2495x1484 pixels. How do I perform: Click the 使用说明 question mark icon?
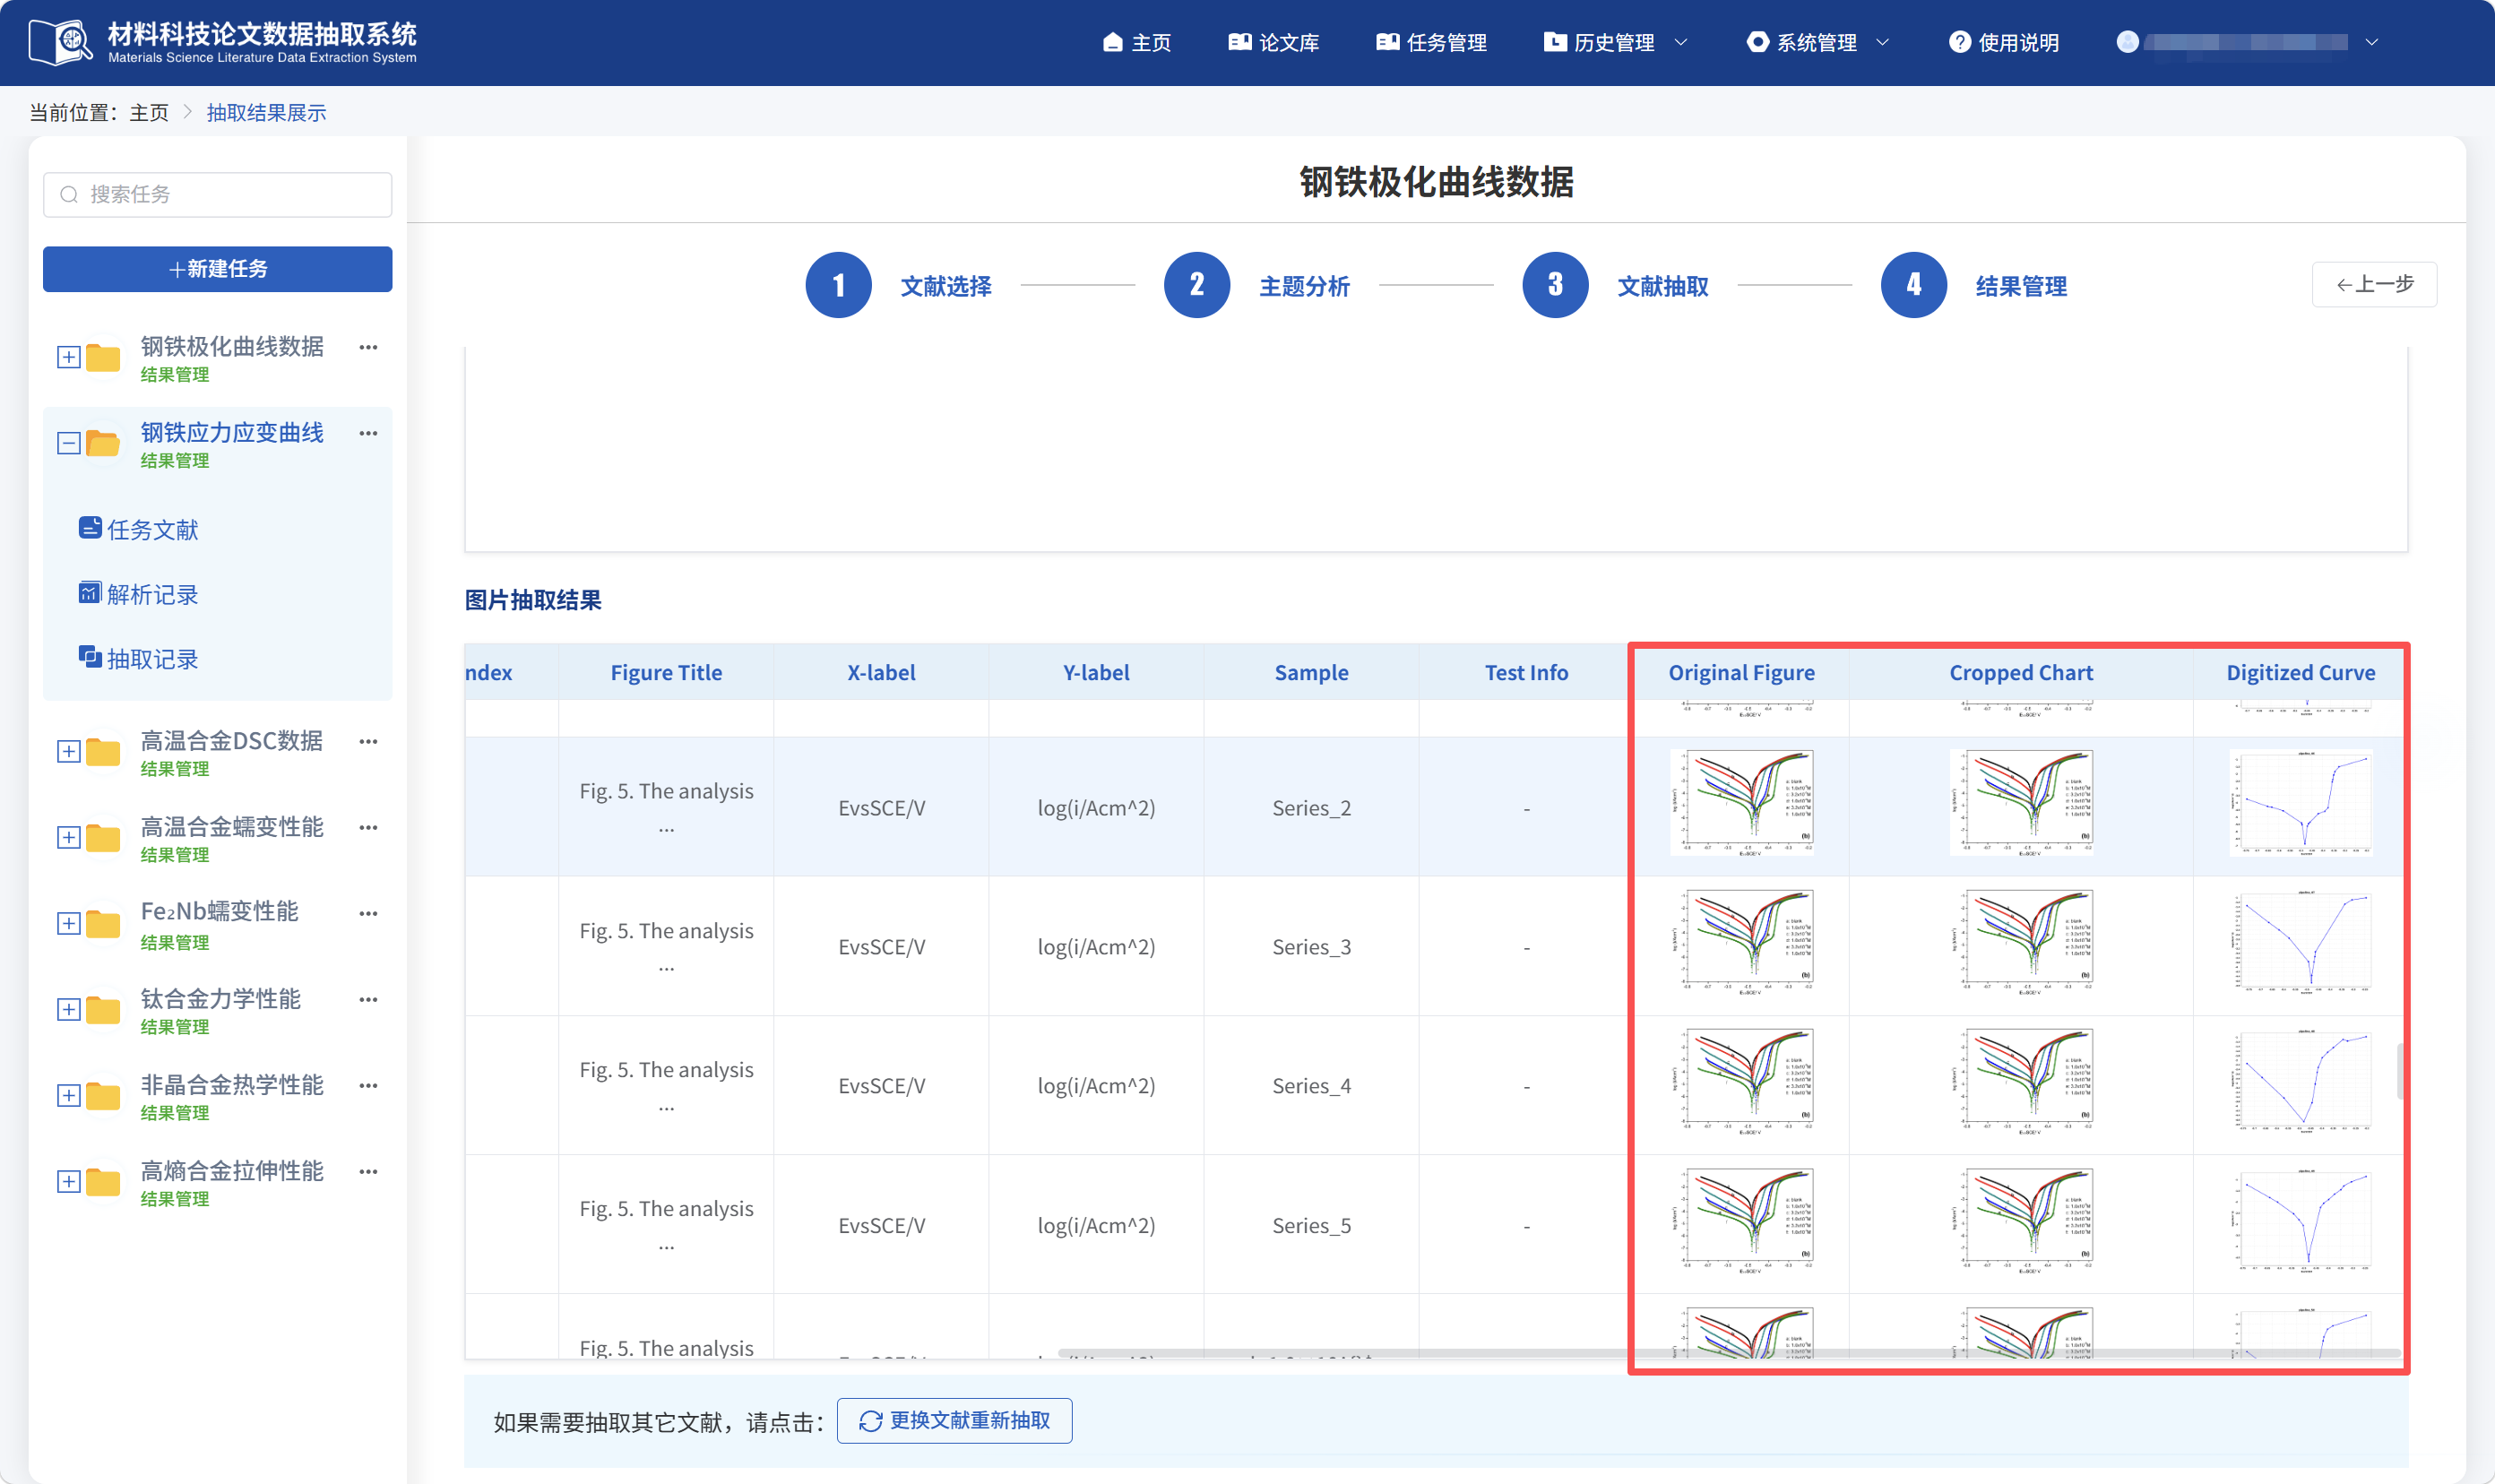(1960, 42)
